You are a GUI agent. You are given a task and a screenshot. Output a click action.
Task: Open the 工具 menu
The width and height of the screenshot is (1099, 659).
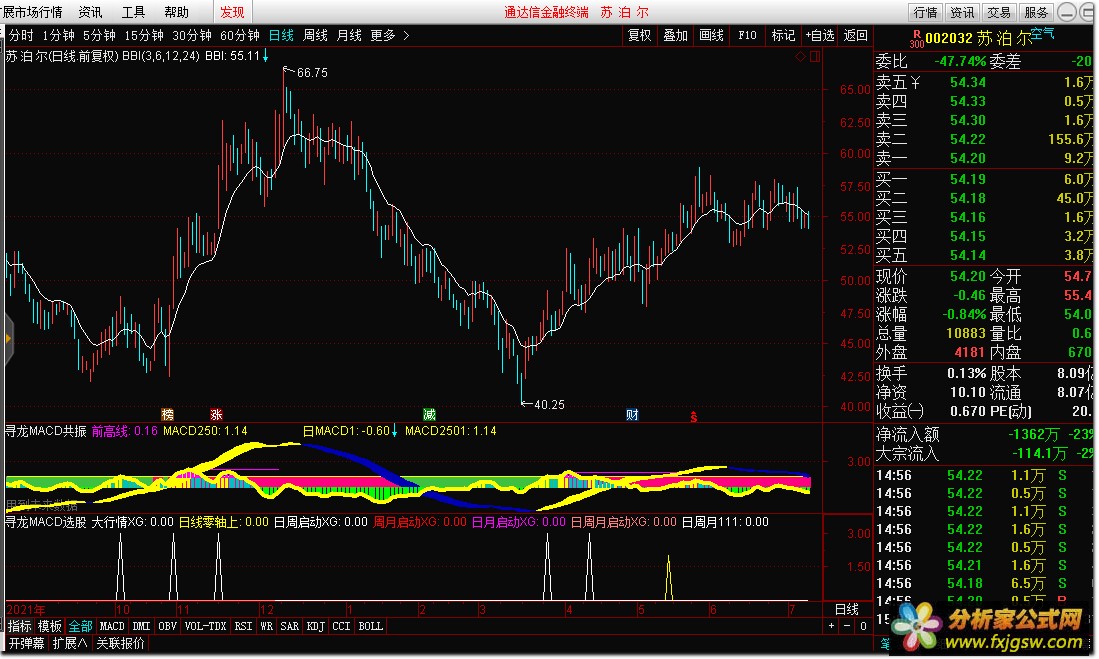[x=133, y=12]
